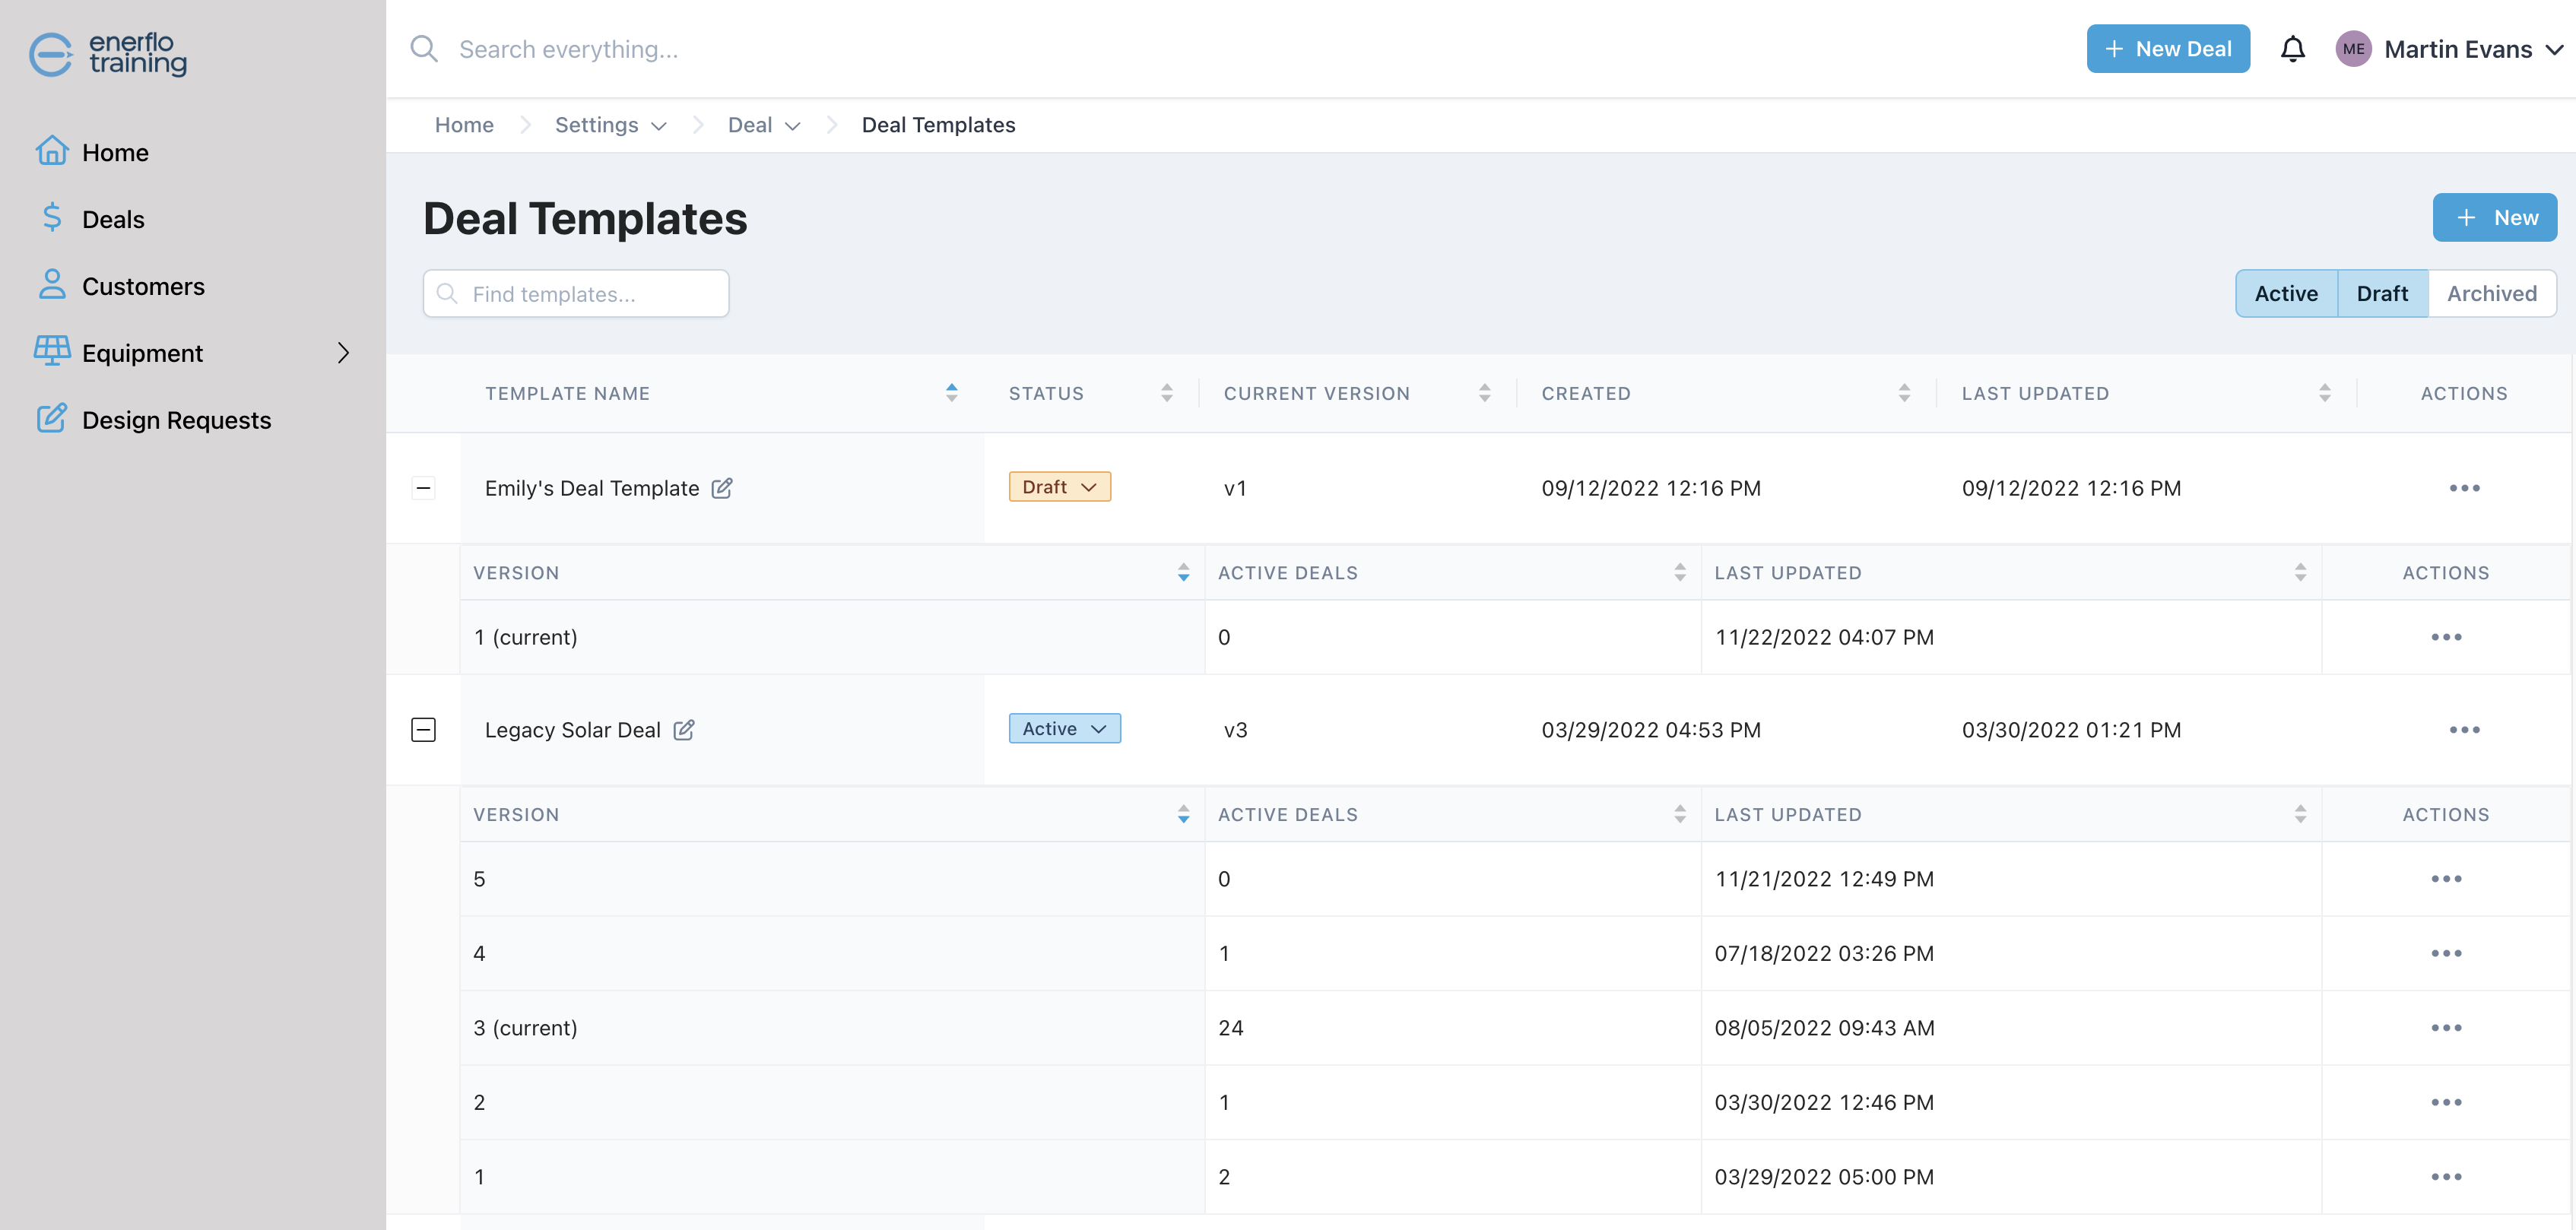This screenshot has height=1230, width=2576.
Task: Sort main table by Last Updated arrows
Action: (2325, 393)
